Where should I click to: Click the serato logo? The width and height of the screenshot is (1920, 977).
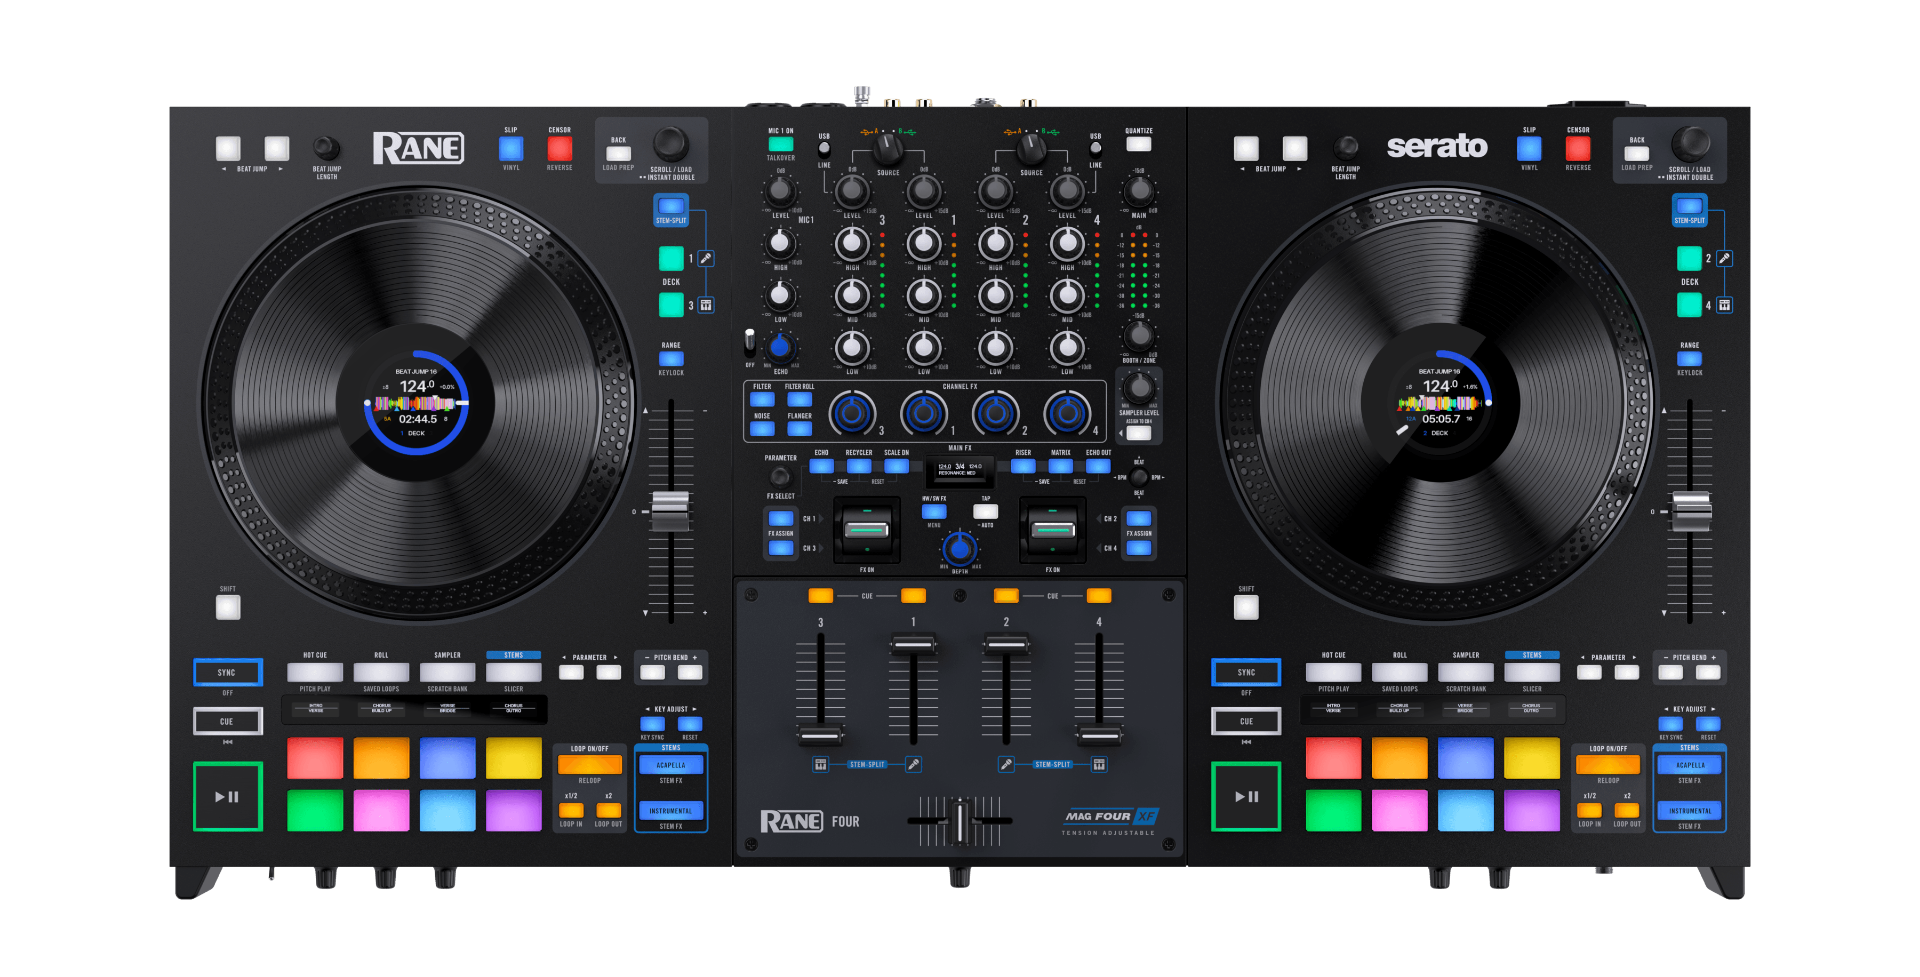tap(1438, 146)
